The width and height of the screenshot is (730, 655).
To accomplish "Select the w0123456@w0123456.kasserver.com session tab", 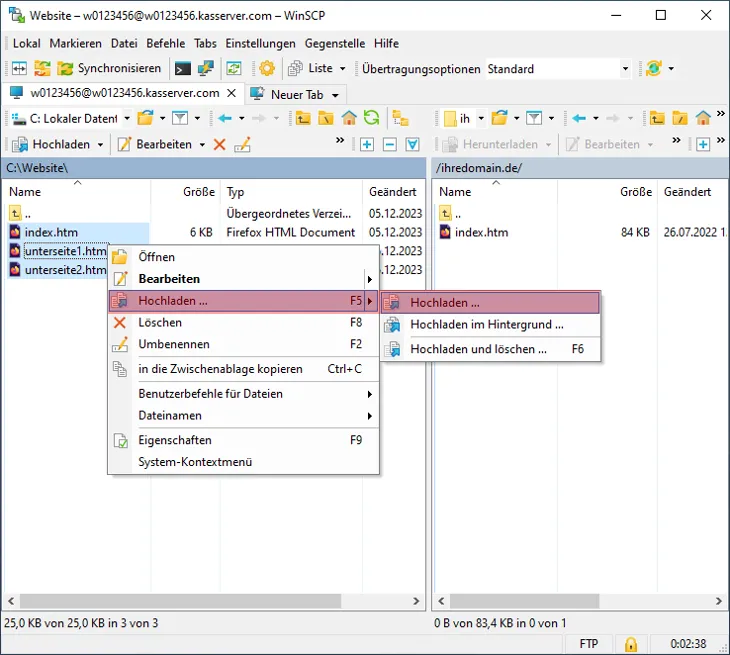I will (x=125, y=93).
